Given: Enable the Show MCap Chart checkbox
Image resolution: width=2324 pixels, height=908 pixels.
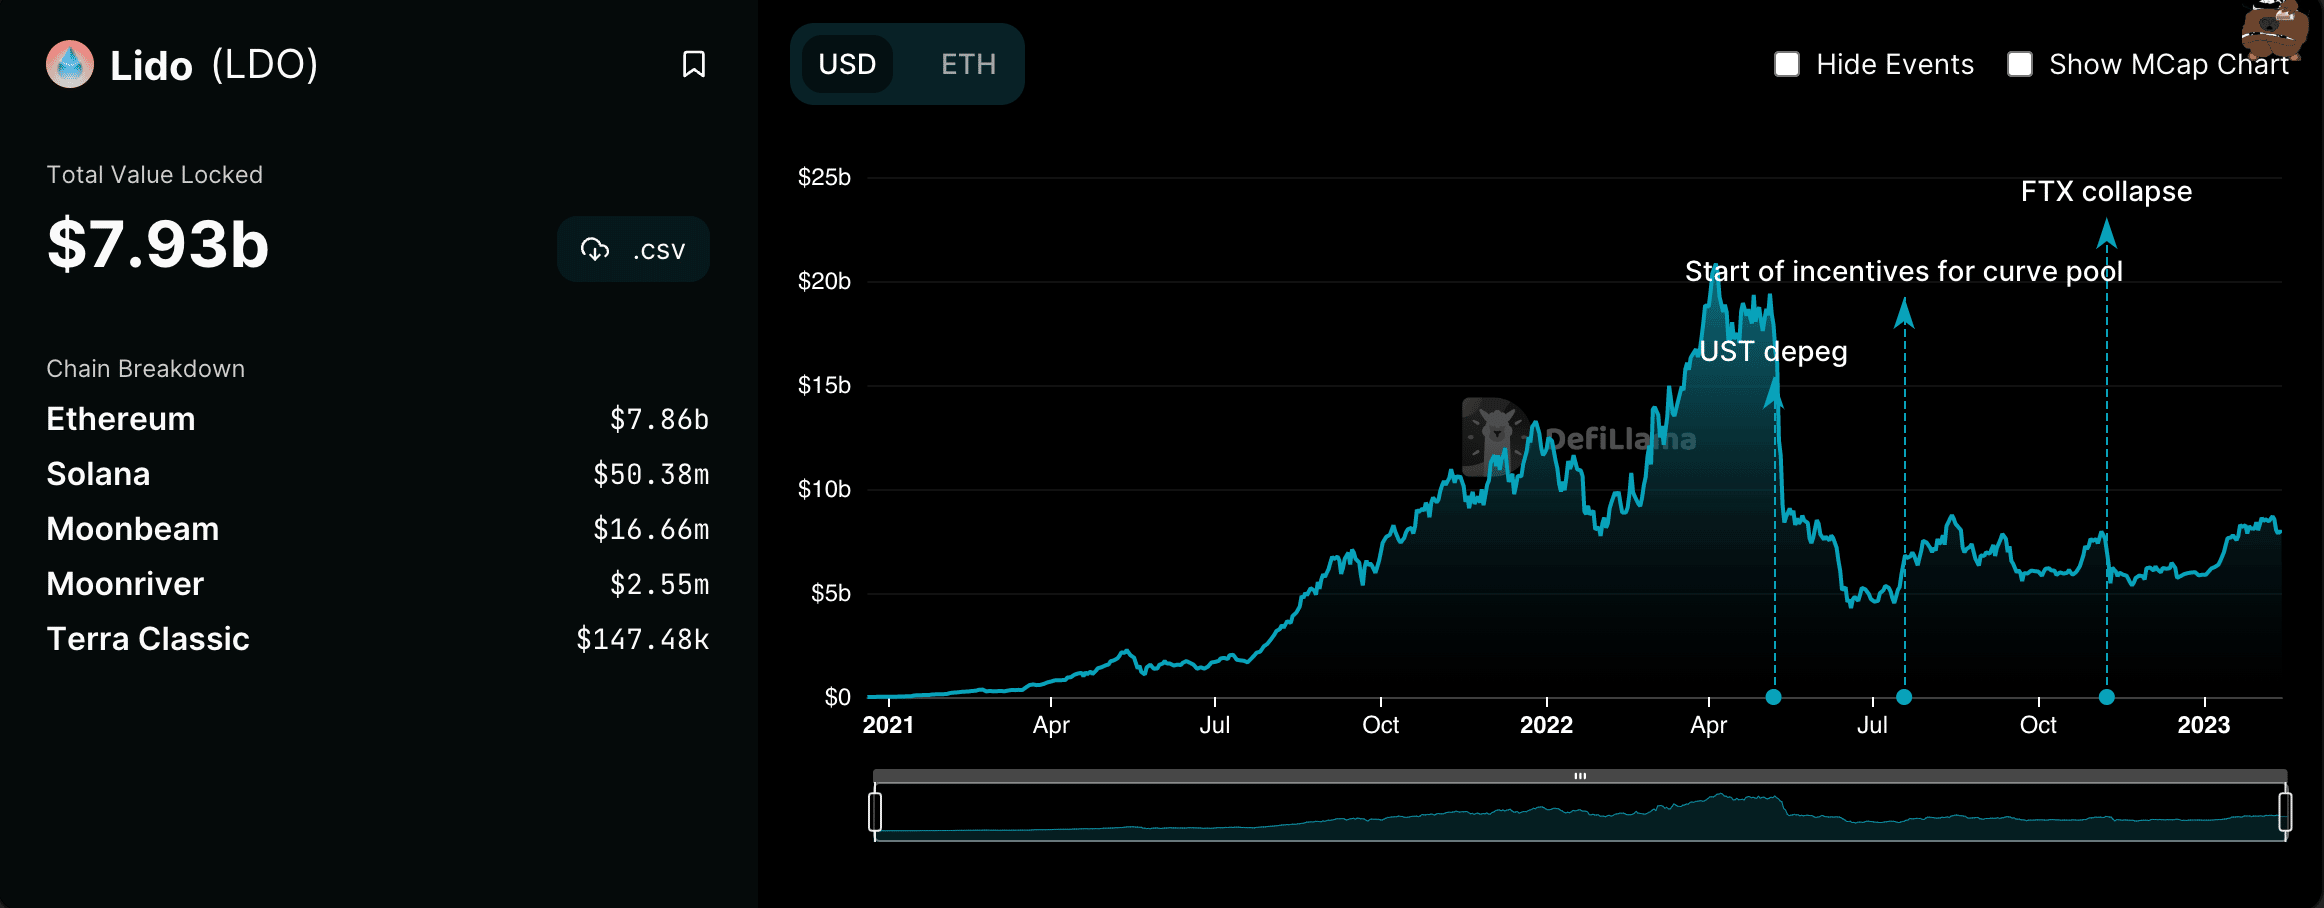Looking at the screenshot, I should (x=2020, y=64).
